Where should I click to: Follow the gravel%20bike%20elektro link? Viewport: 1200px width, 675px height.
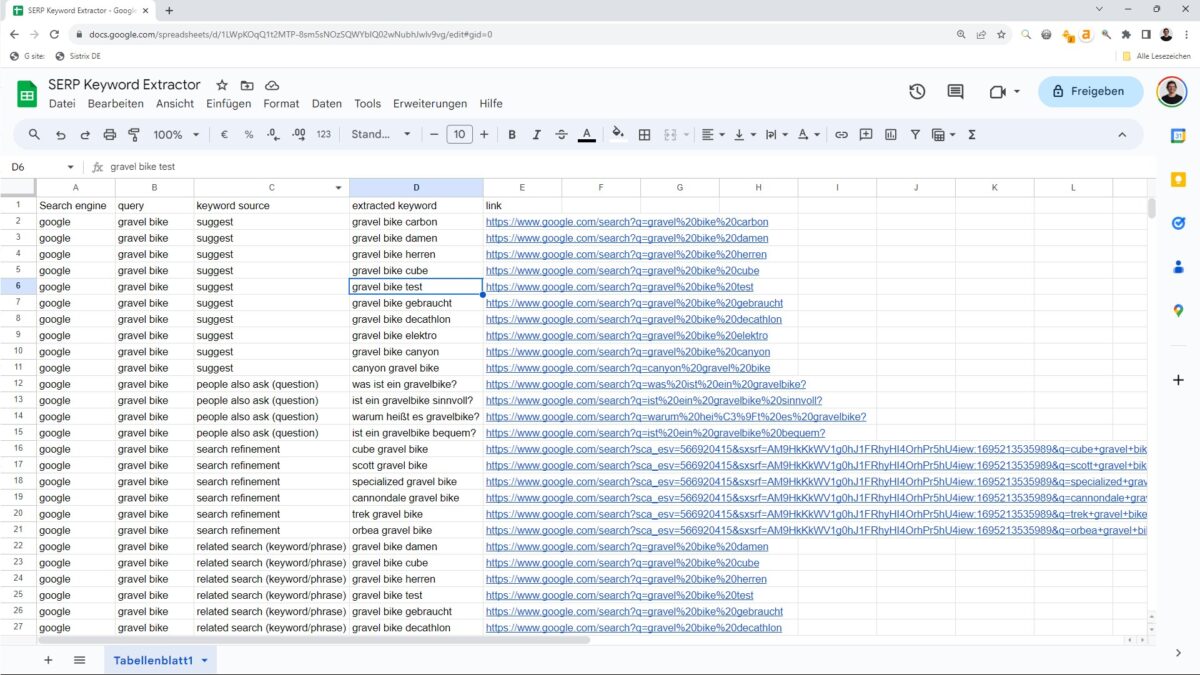pos(627,336)
